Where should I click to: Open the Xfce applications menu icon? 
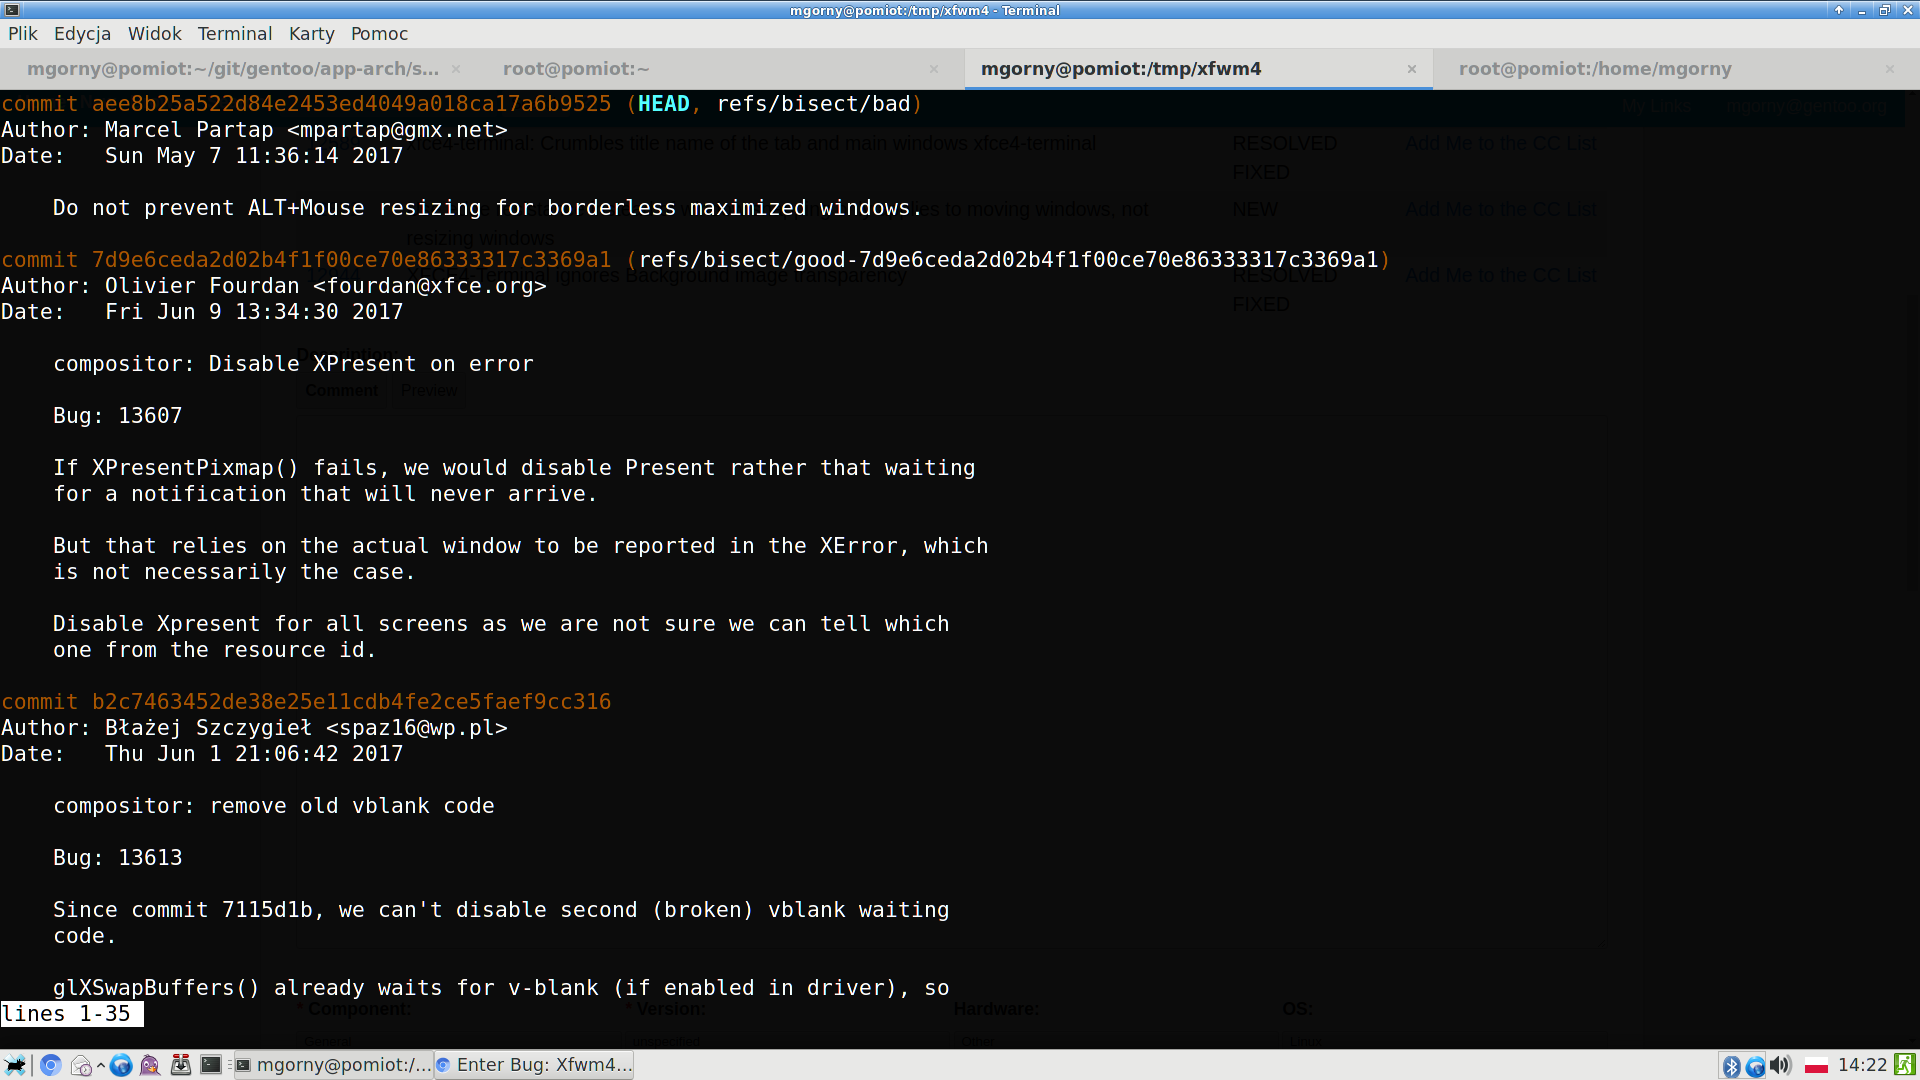coord(15,1065)
